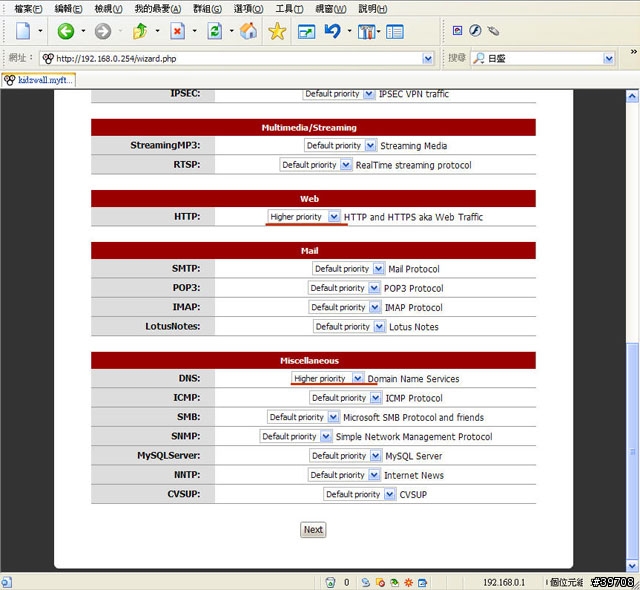
Task: Open the home page icon
Action: tap(249, 31)
